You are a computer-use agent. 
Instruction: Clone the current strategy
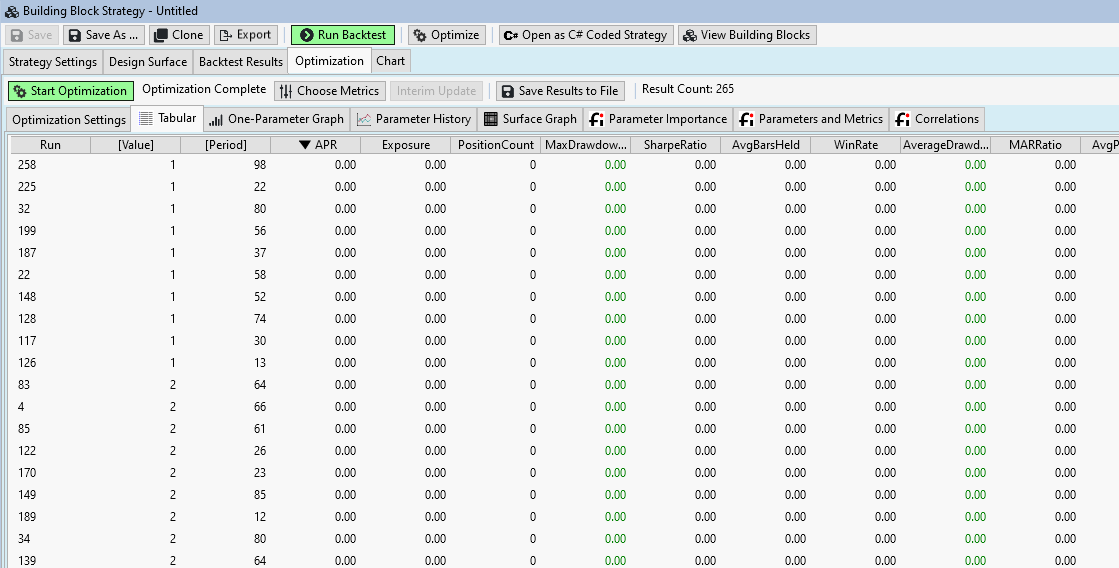179,35
